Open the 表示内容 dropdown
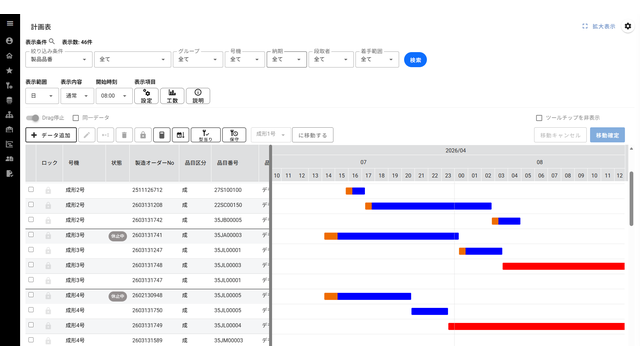Viewport: 640px width, 360px height. coord(76,96)
